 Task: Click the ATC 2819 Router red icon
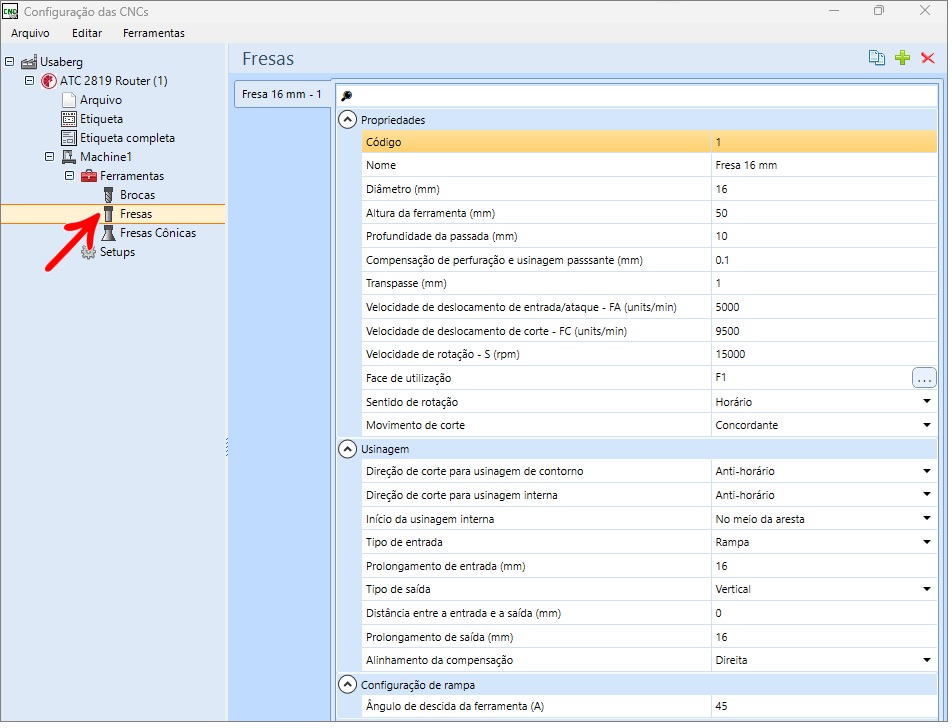pyautogui.click(x=49, y=81)
